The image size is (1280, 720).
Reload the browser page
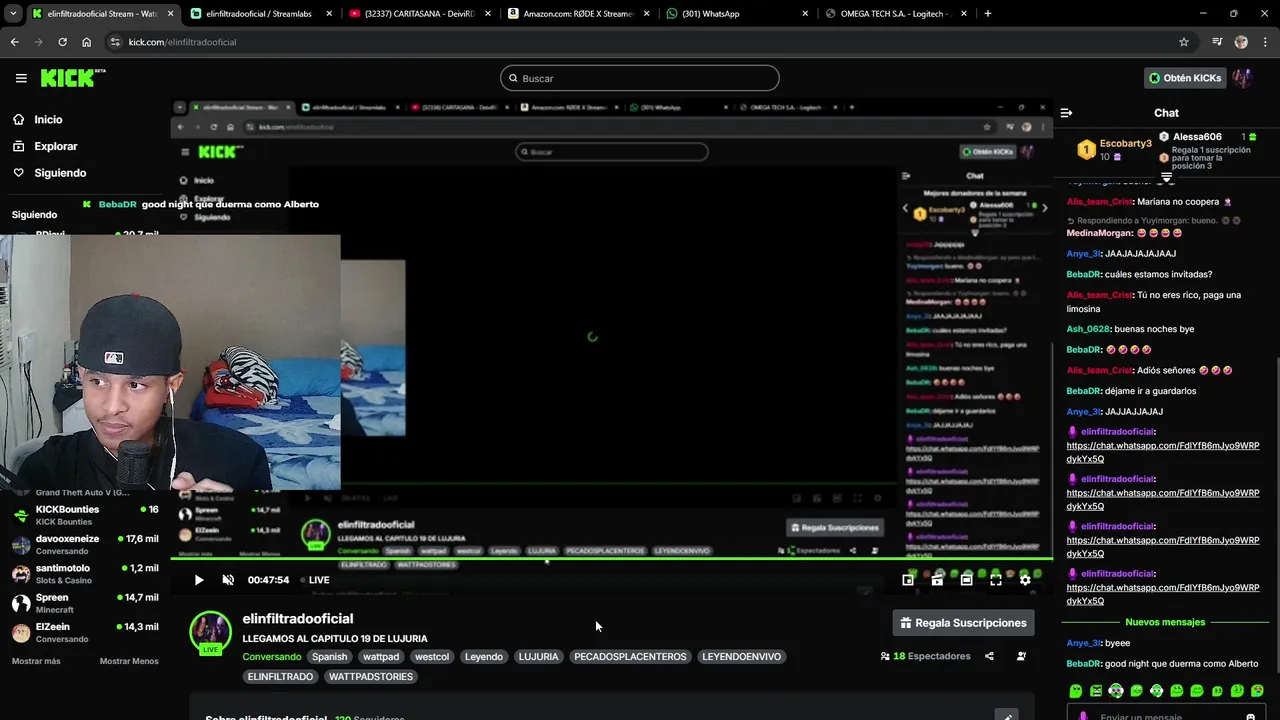pyautogui.click(x=62, y=42)
